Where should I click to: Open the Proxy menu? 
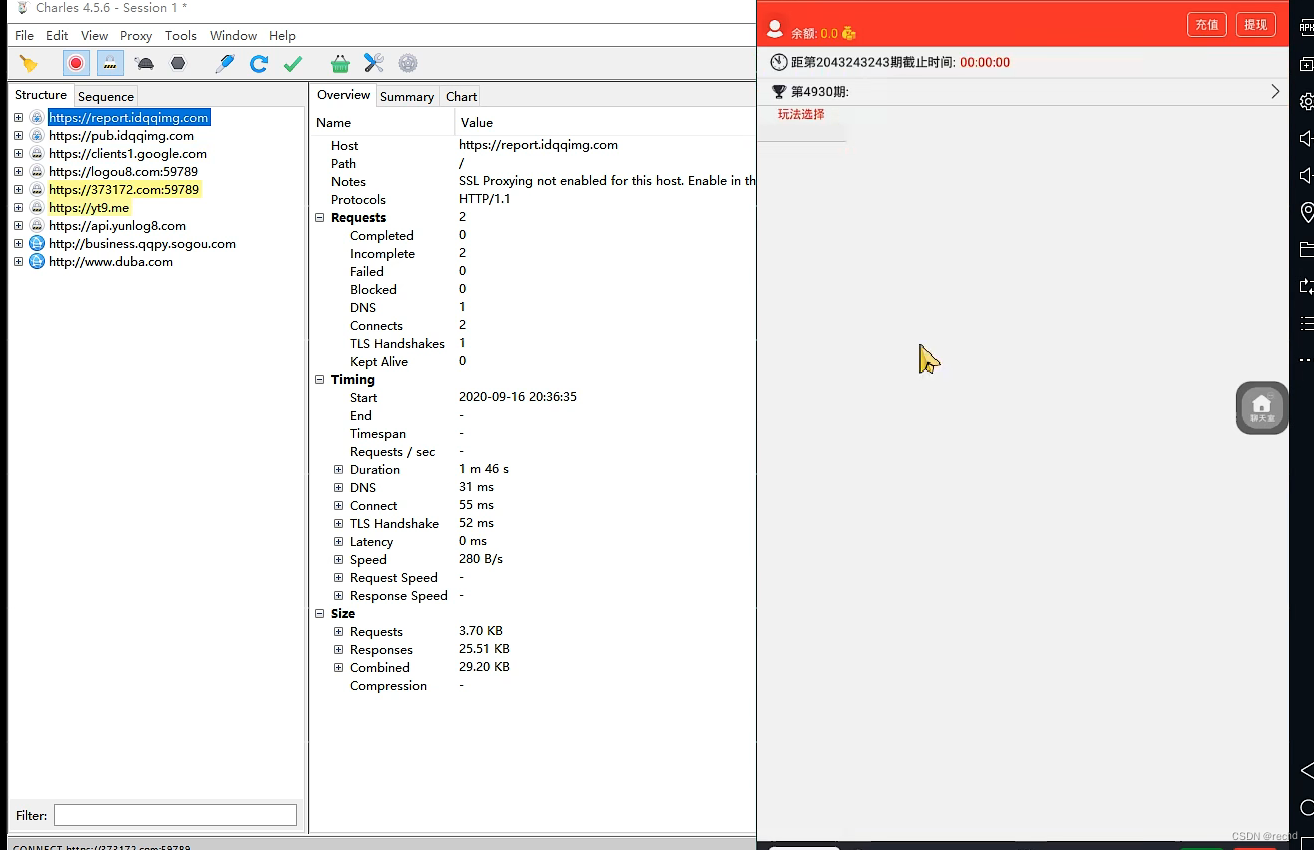coord(136,35)
